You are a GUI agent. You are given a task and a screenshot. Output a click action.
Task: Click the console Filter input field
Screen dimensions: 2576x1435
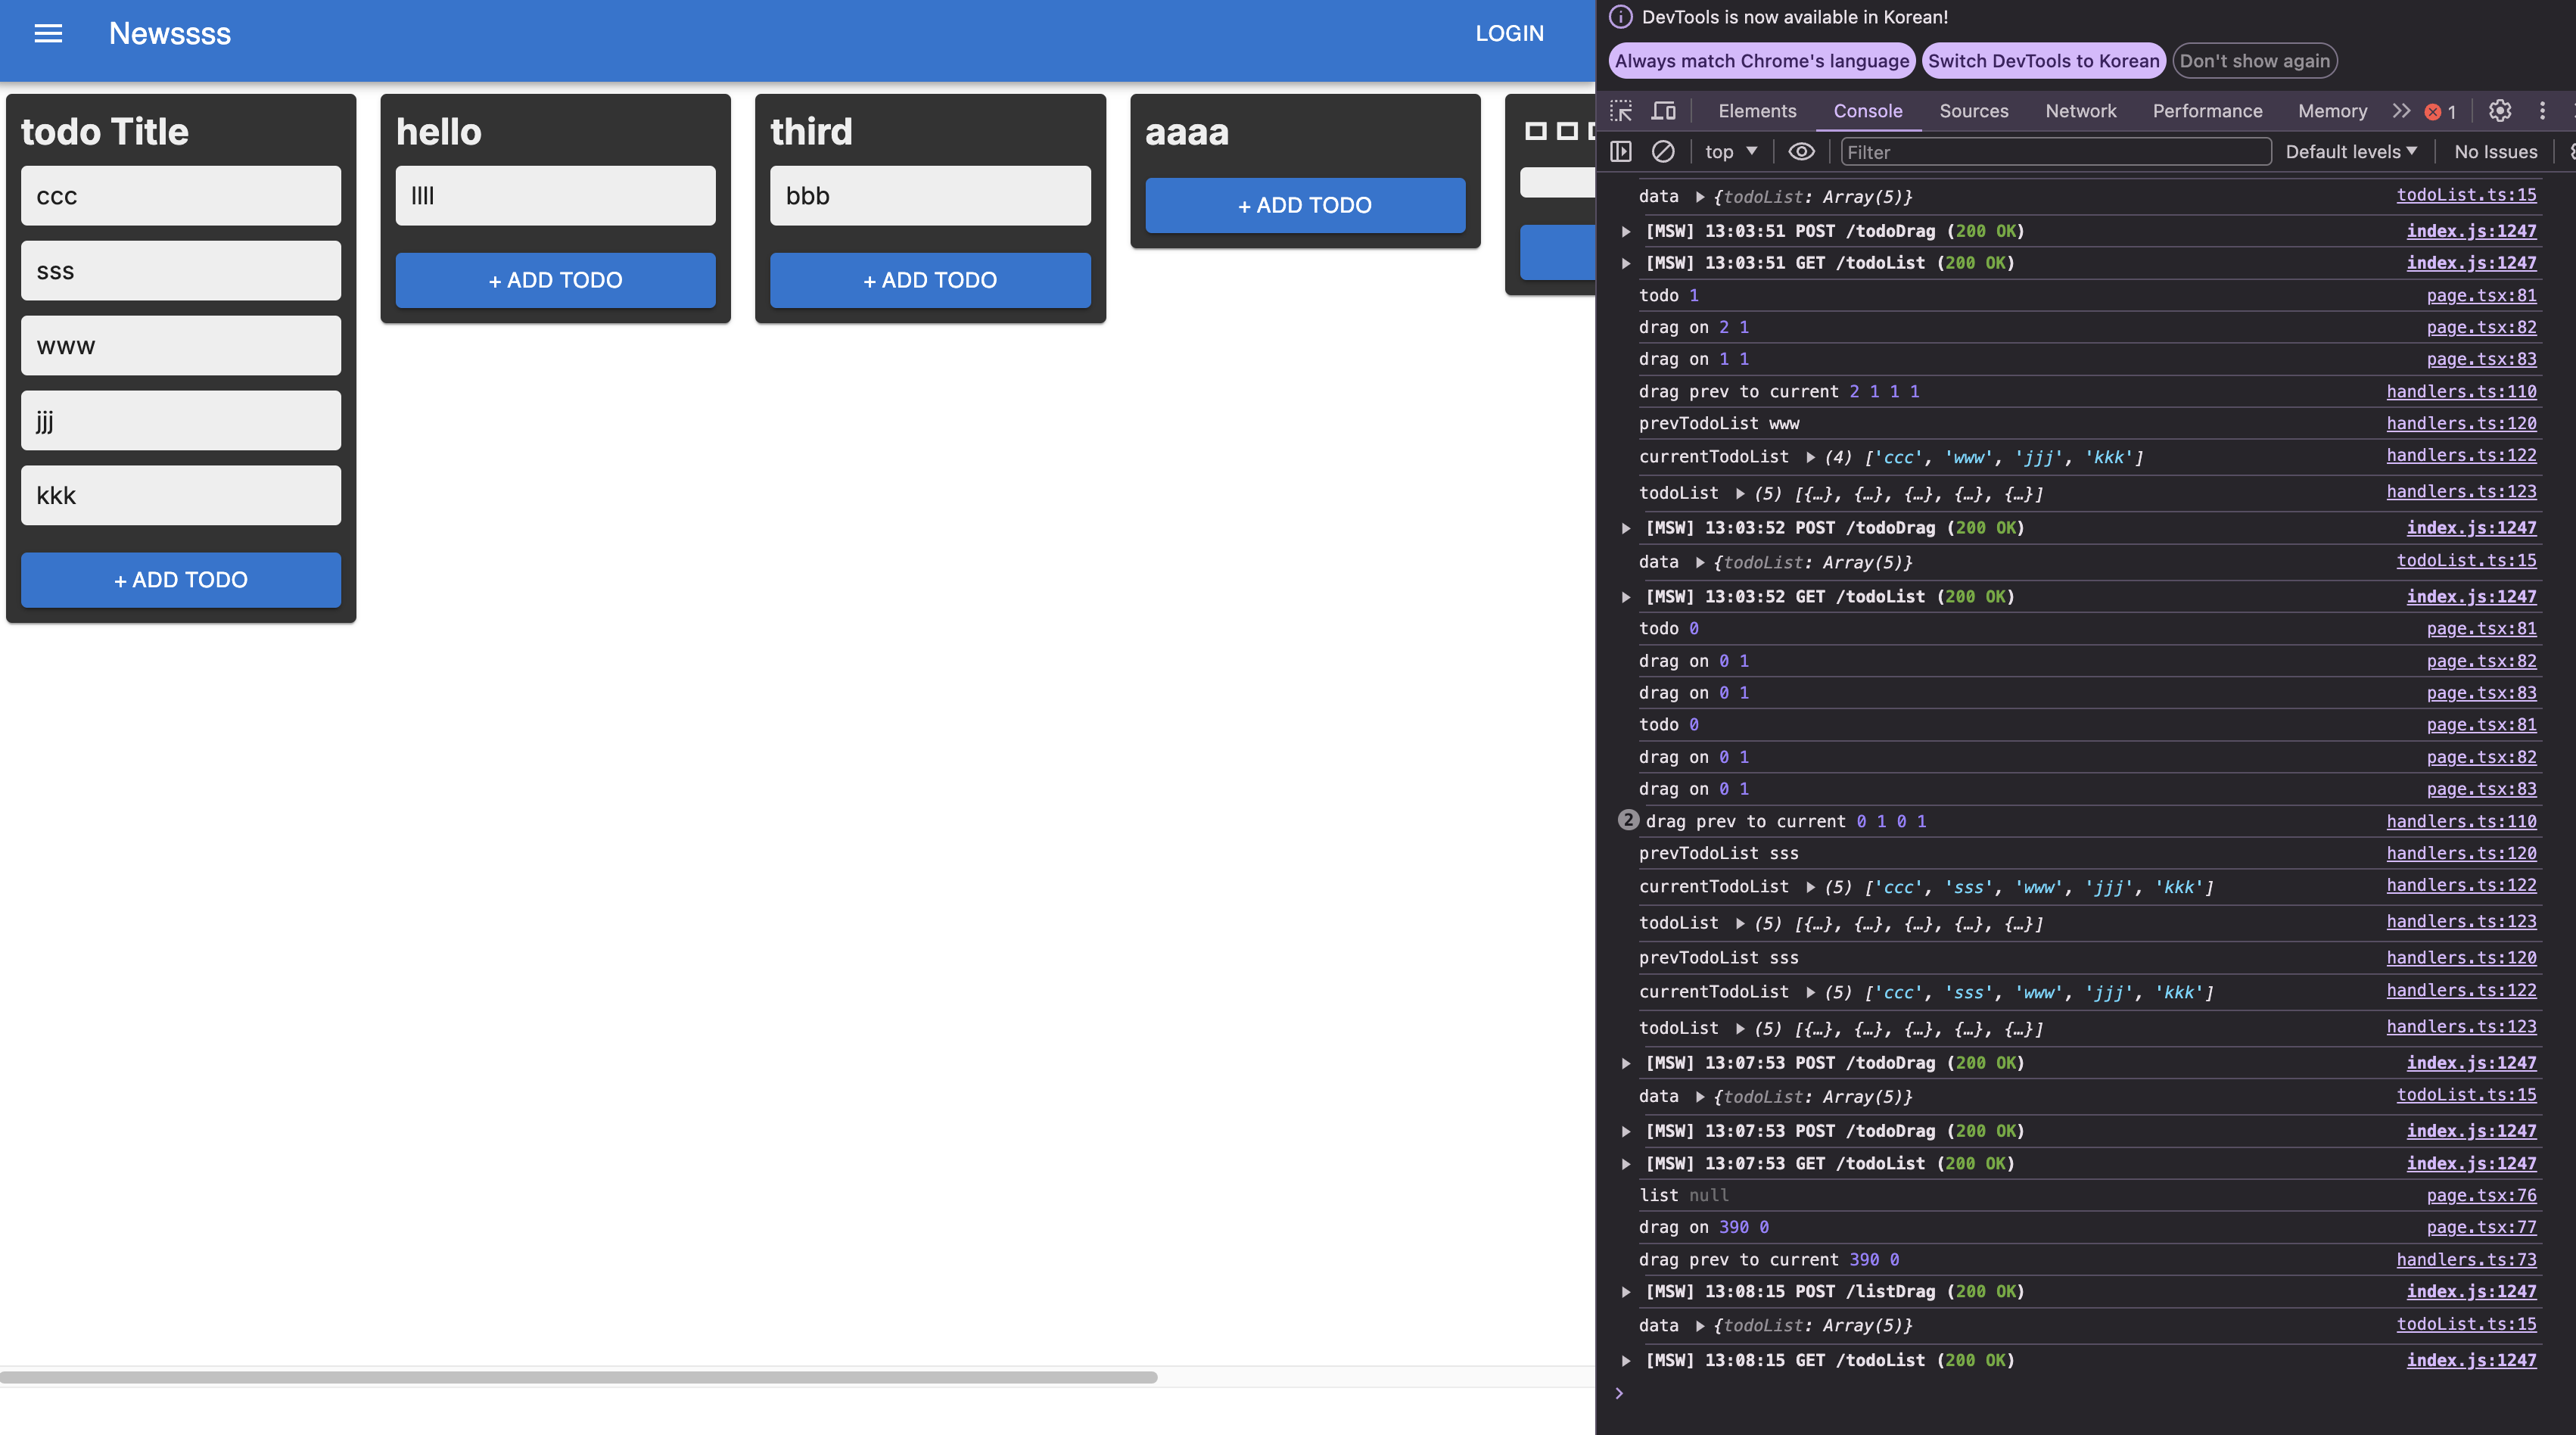click(2055, 152)
